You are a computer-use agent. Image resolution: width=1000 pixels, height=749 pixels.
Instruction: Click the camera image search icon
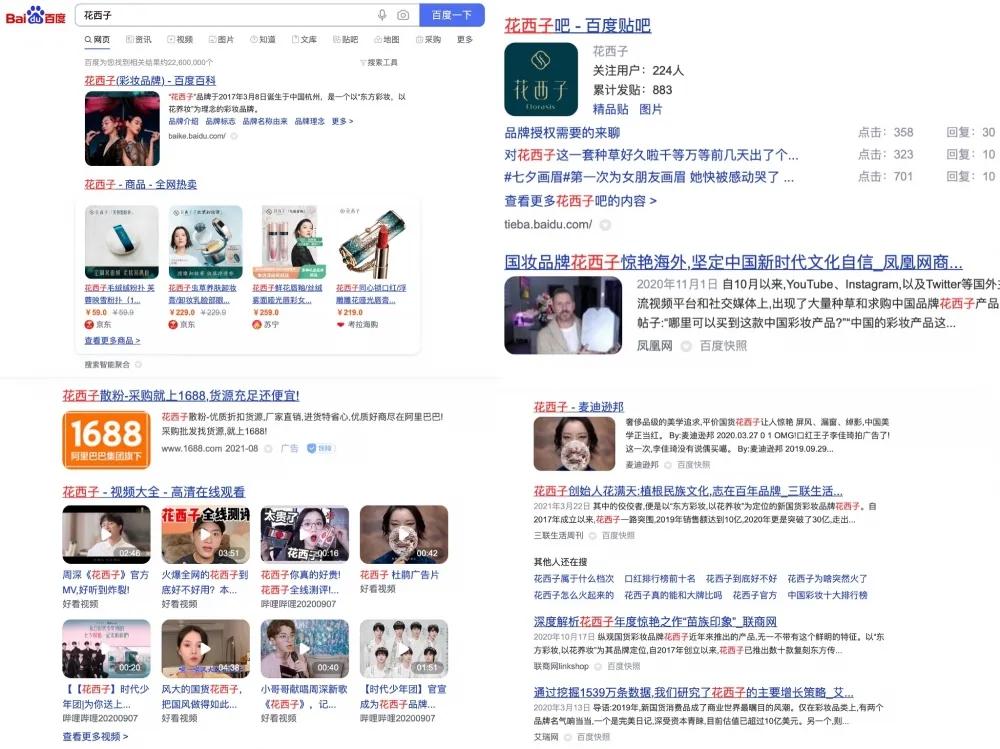(403, 15)
